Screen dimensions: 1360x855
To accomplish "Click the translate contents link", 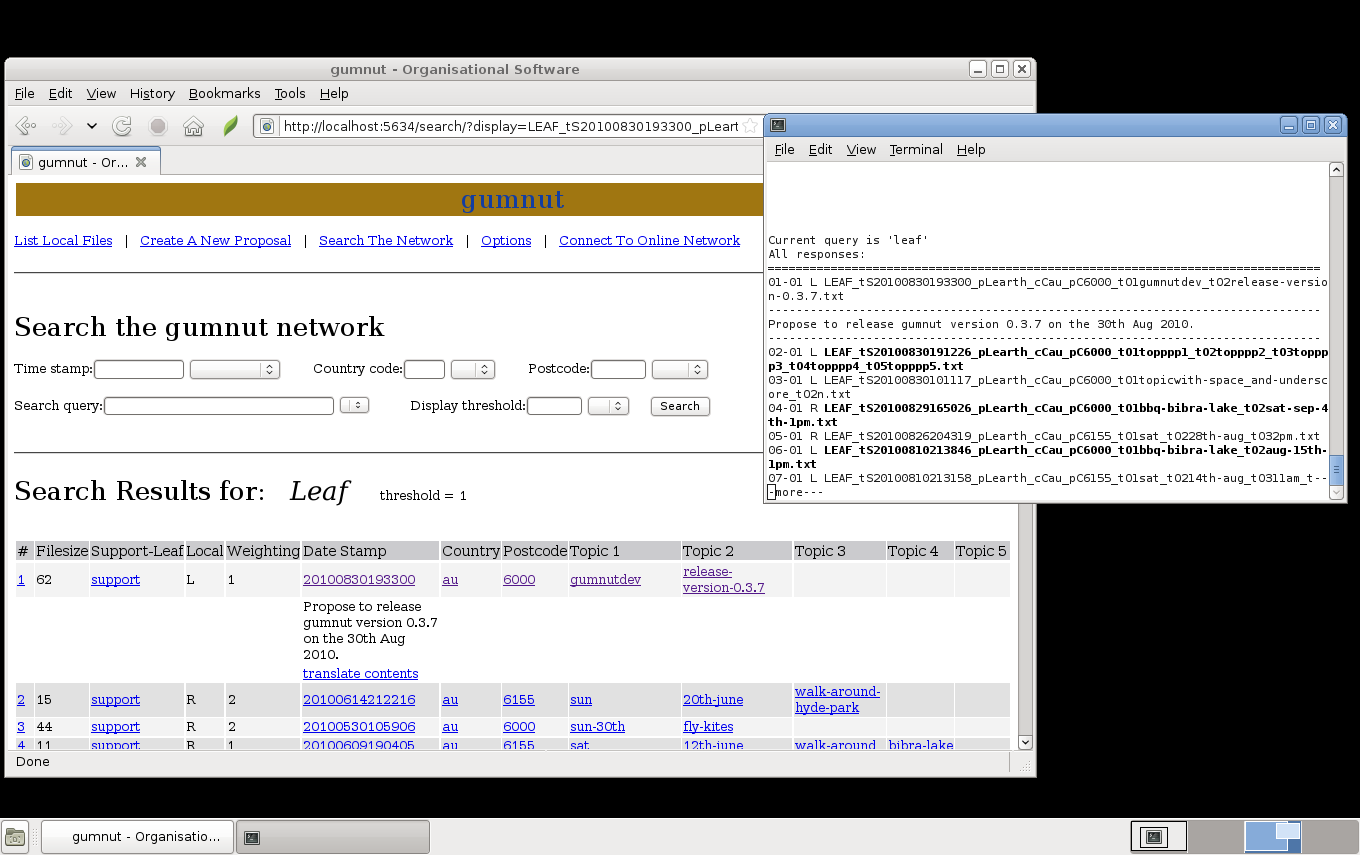I will point(361,673).
